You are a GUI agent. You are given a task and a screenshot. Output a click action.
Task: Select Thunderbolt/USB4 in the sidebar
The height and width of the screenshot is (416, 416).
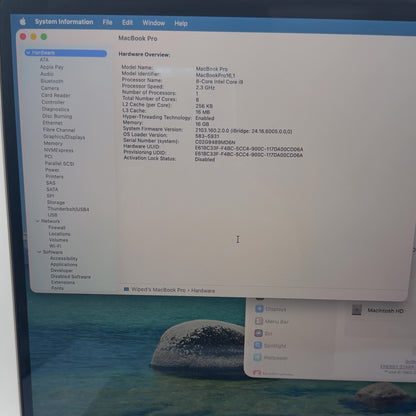click(x=68, y=209)
